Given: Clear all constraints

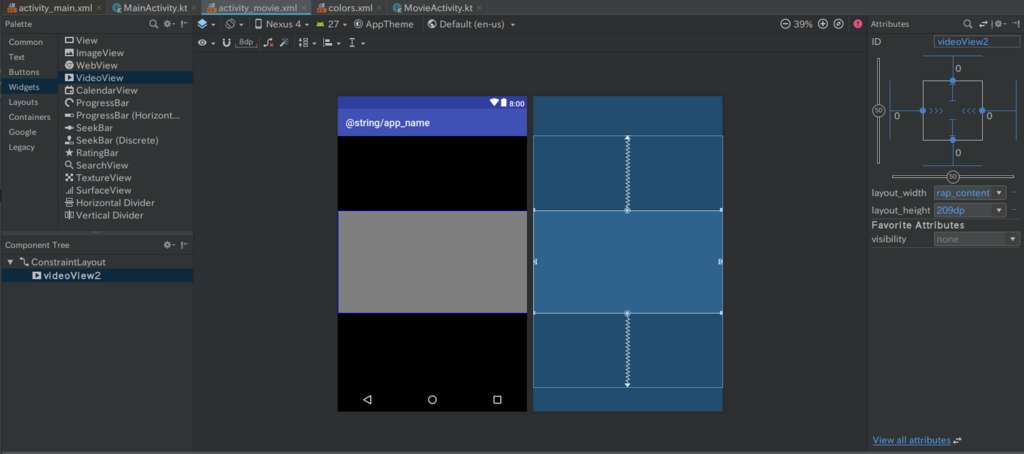Looking at the screenshot, I should click(268, 42).
